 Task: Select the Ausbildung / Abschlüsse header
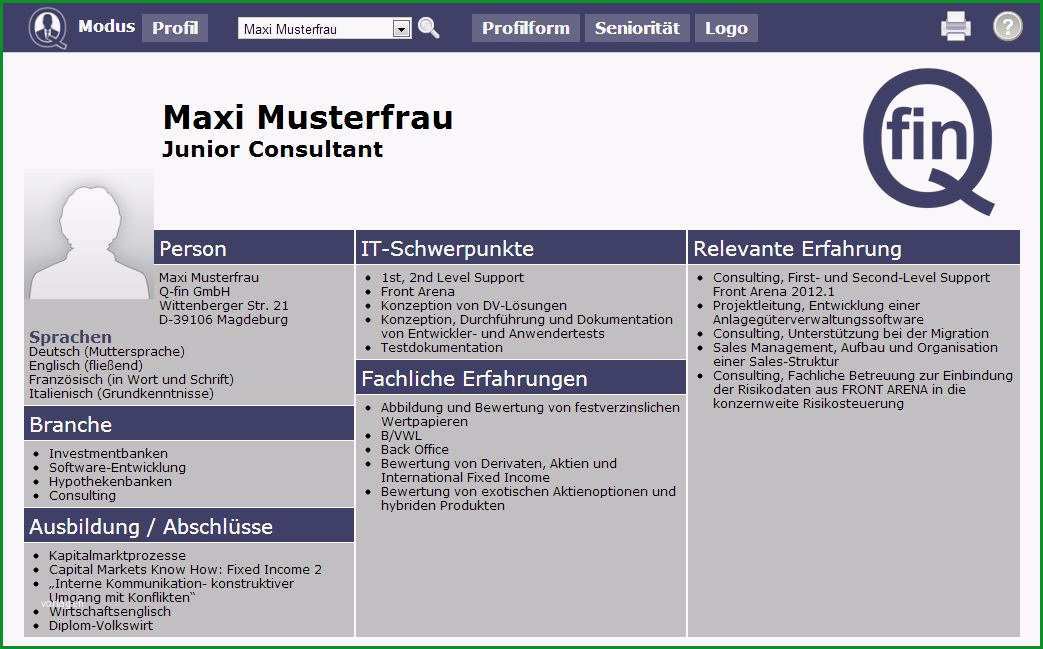click(x=189, y=526)
